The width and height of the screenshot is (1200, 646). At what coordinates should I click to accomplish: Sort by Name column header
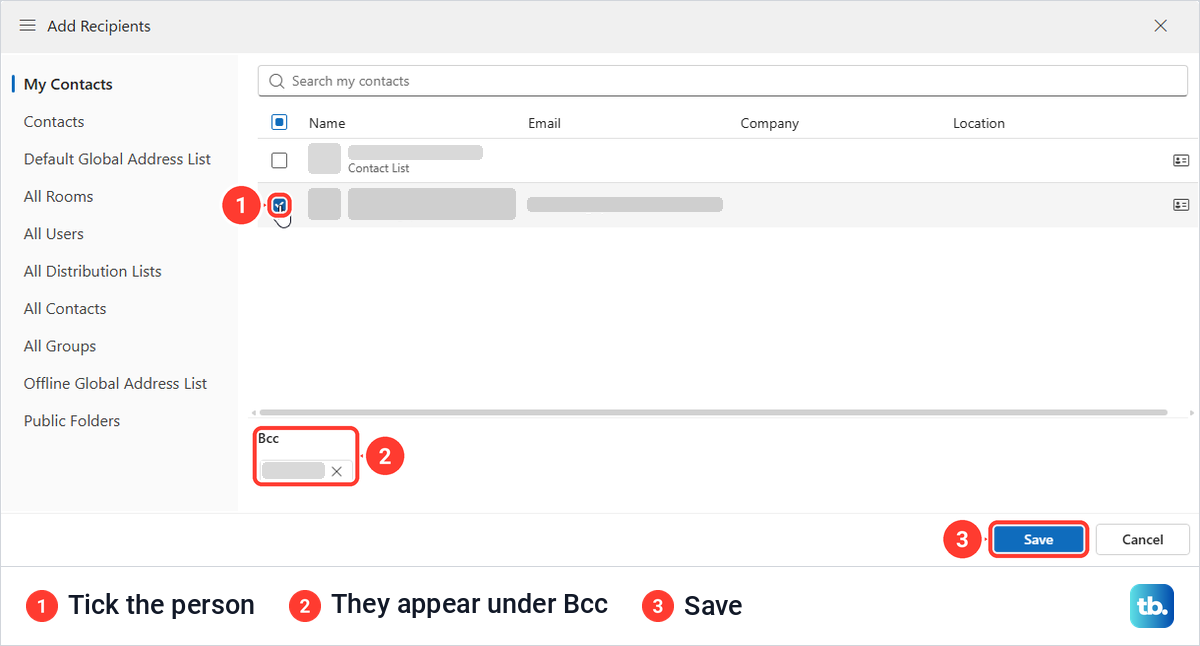(x=327, y=123)
